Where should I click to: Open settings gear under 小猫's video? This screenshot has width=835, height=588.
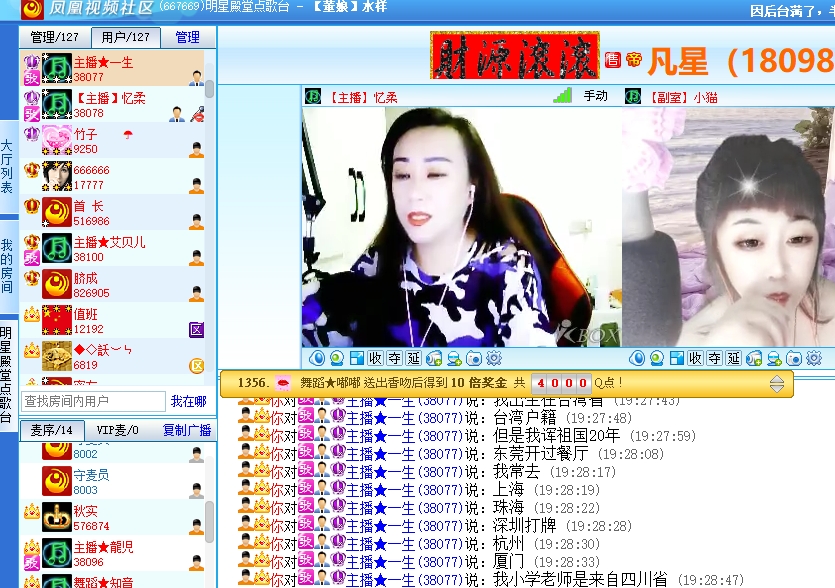[x=814, y=358]
